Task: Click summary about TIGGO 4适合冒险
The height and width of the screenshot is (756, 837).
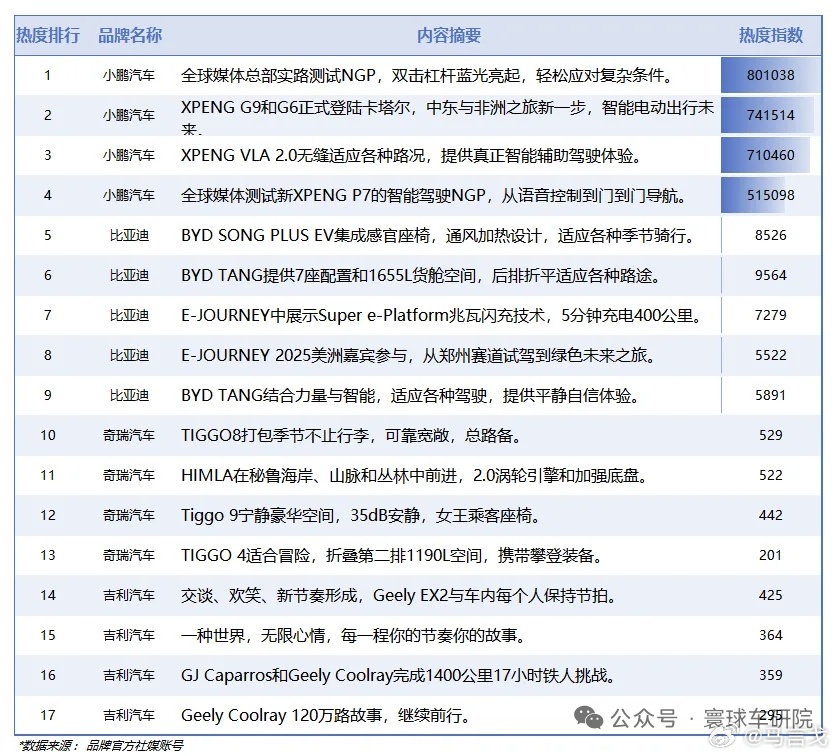Action: pos(392,556)
